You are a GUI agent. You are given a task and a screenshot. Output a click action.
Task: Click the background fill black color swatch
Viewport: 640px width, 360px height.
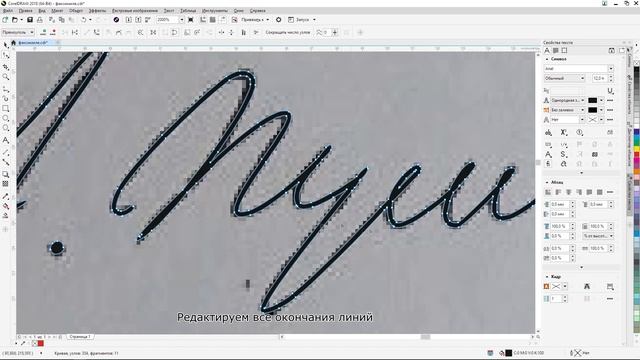(593, 110)
